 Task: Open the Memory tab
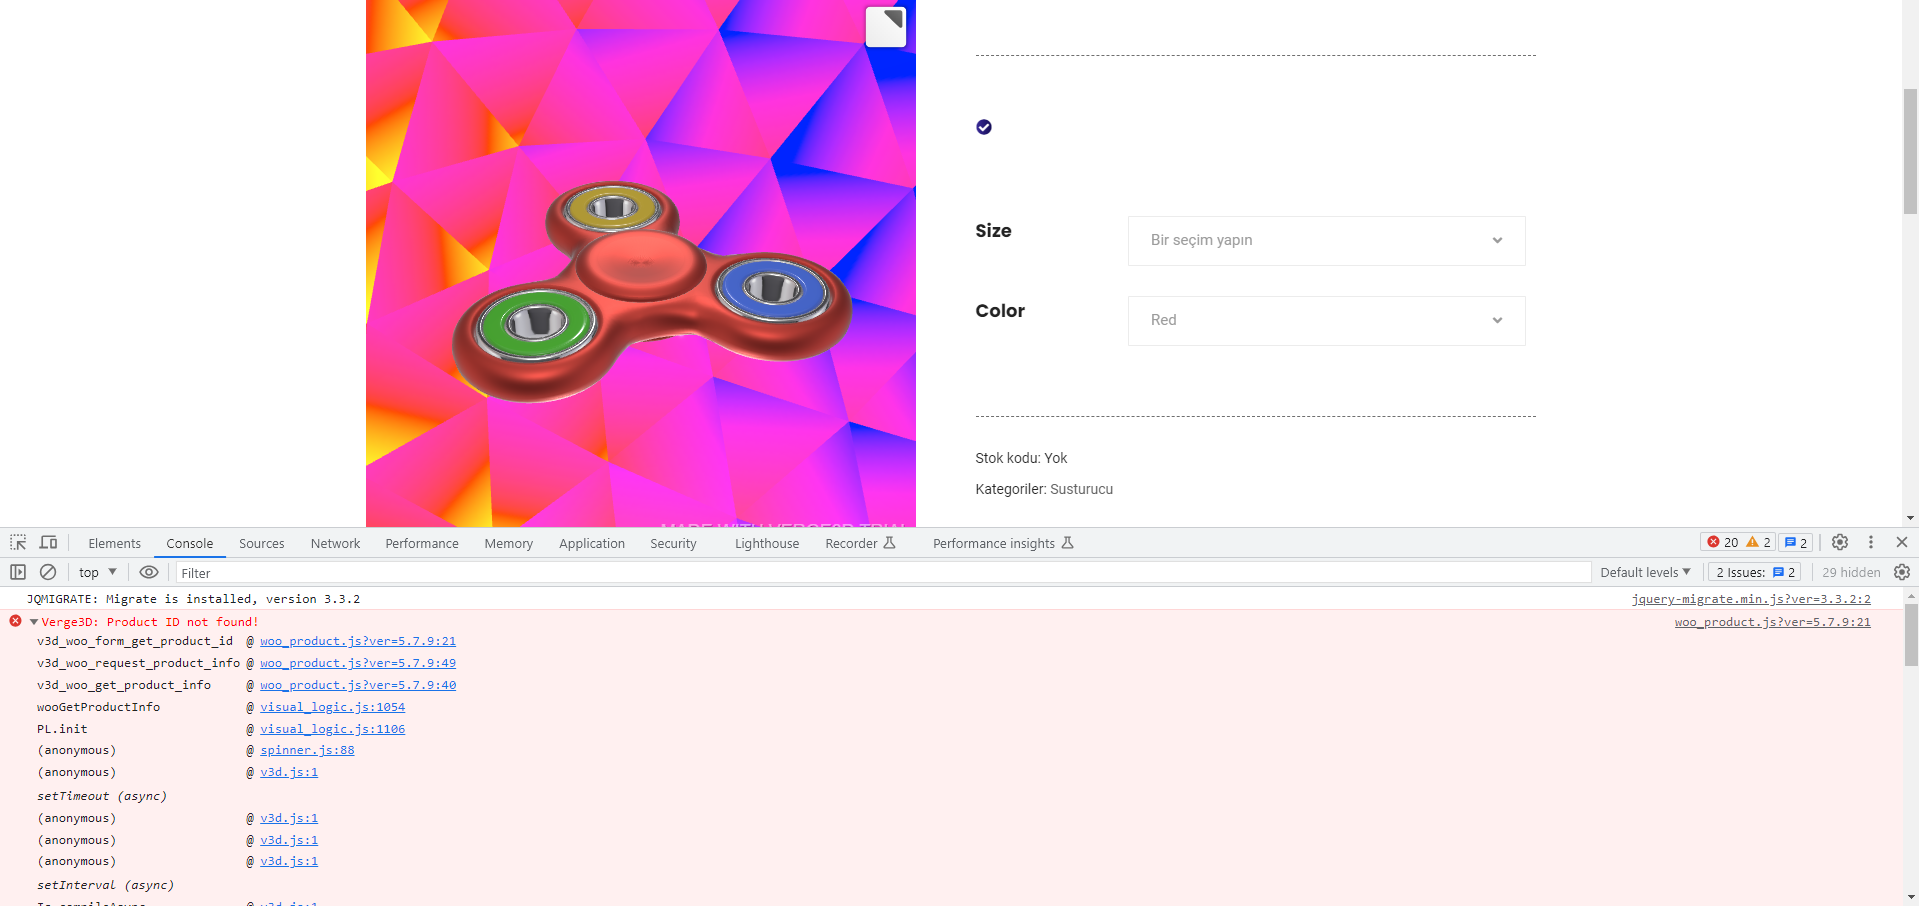(509, 543)
